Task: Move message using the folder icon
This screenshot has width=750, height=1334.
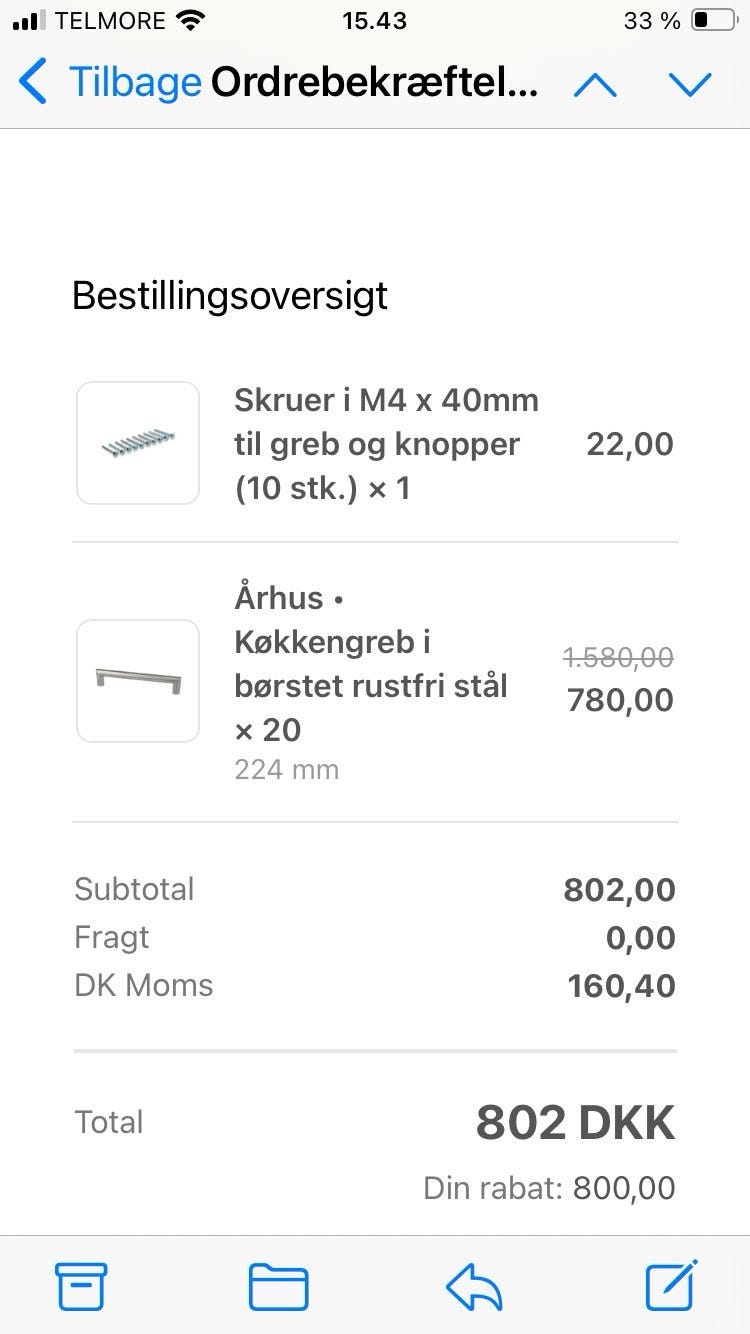Action: 278,1286
